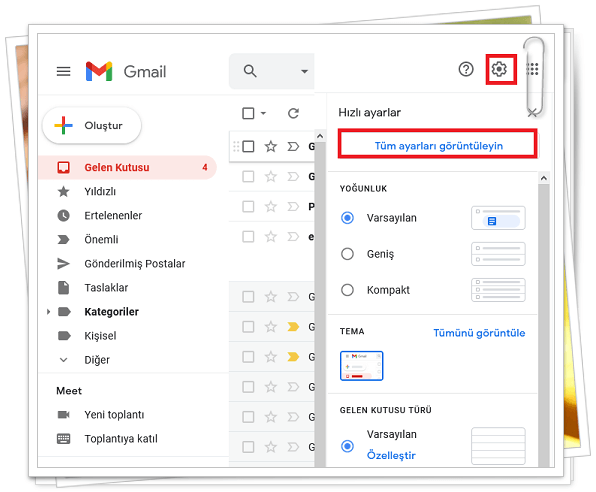The image size is (596, 492).
Task: Select Kompakt density radio button
Action: coord(347,290)
